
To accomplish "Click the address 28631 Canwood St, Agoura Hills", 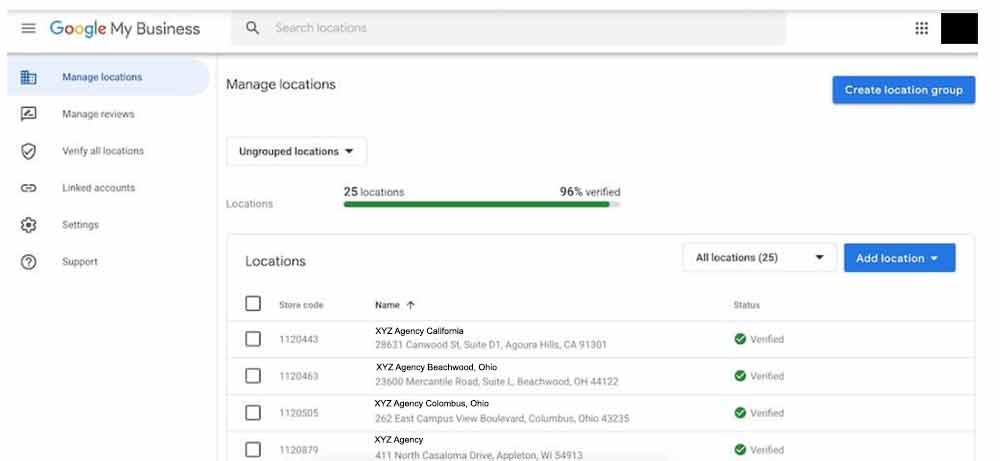I will [x=491, y=345].
